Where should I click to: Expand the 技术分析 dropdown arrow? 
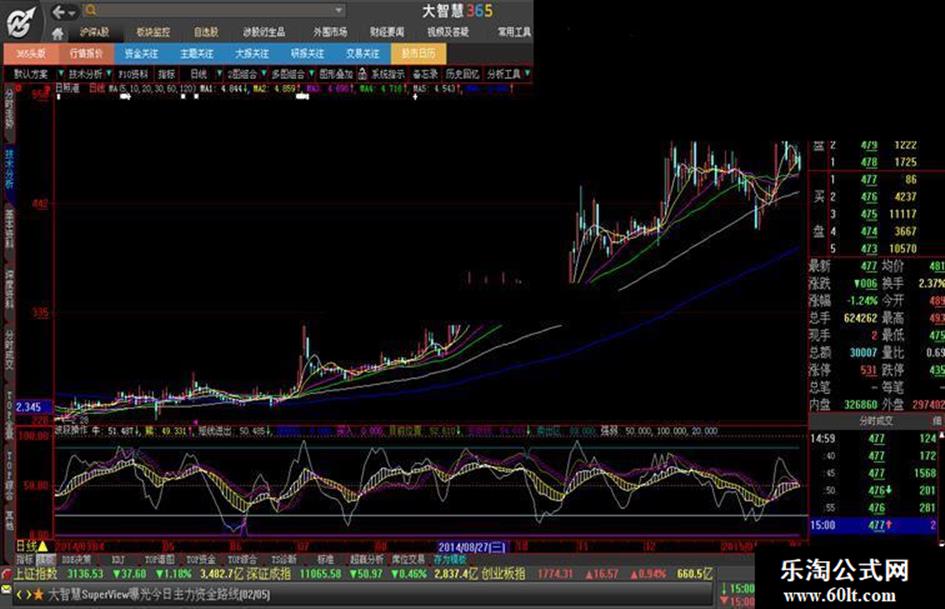point(109,74)
